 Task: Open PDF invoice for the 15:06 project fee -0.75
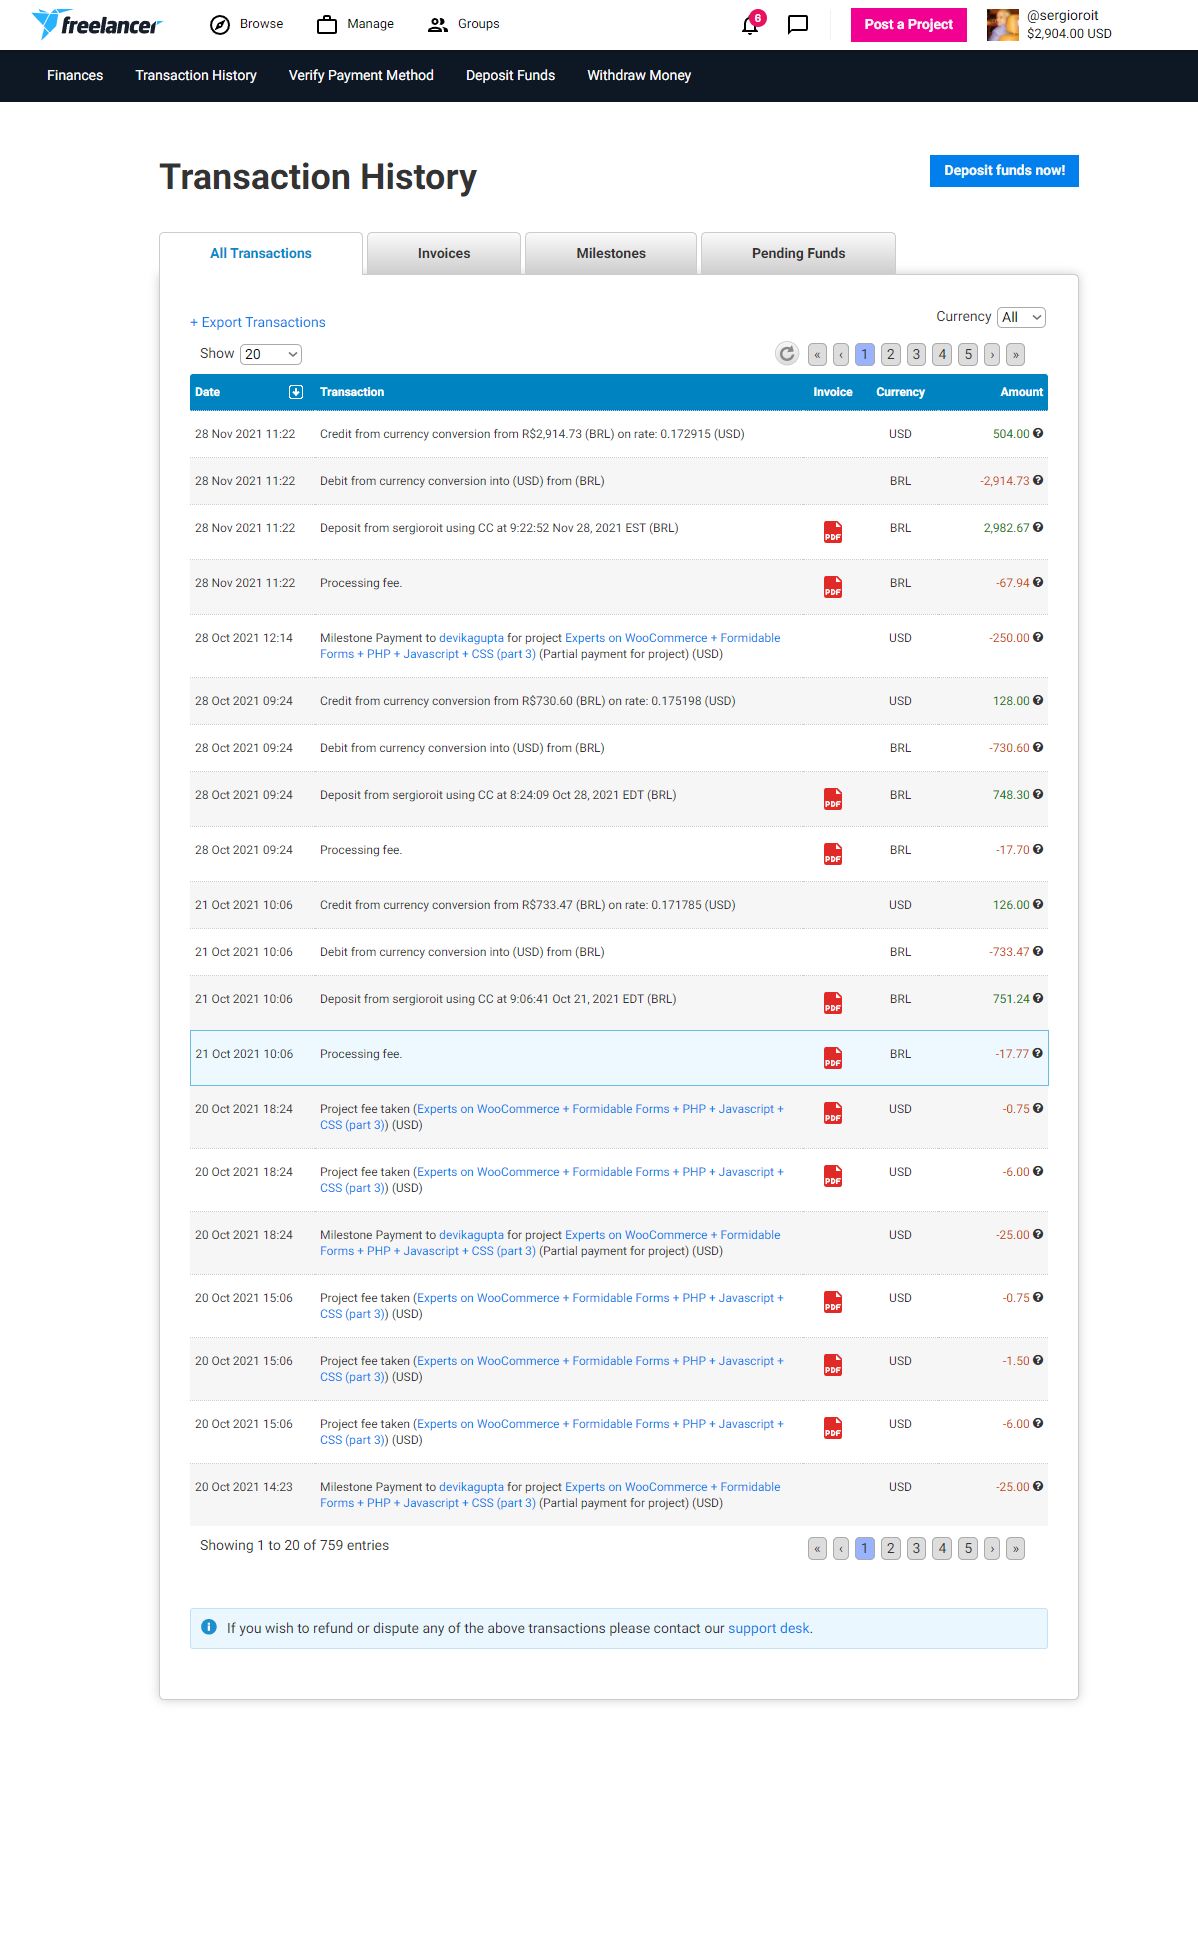pyautogui.click(x=833, y=1302)
